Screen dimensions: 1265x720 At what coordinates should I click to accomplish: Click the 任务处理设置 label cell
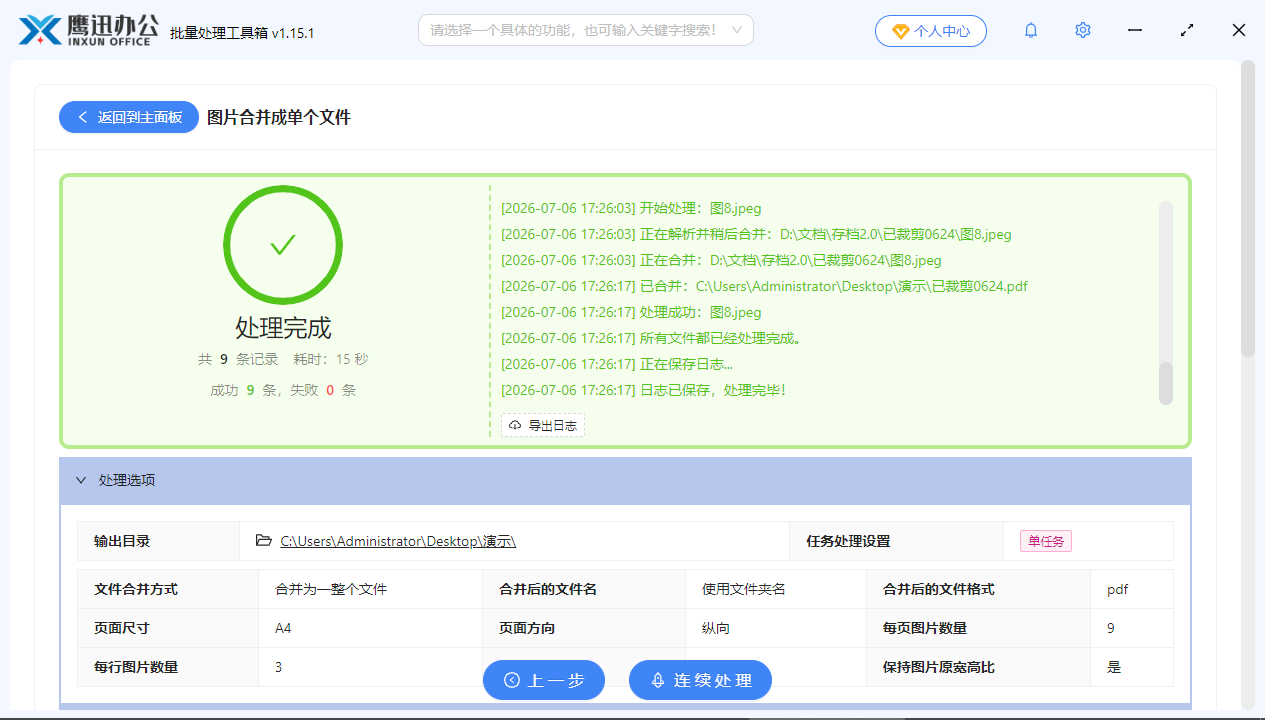pyautogui.click(x=896, y=541)
